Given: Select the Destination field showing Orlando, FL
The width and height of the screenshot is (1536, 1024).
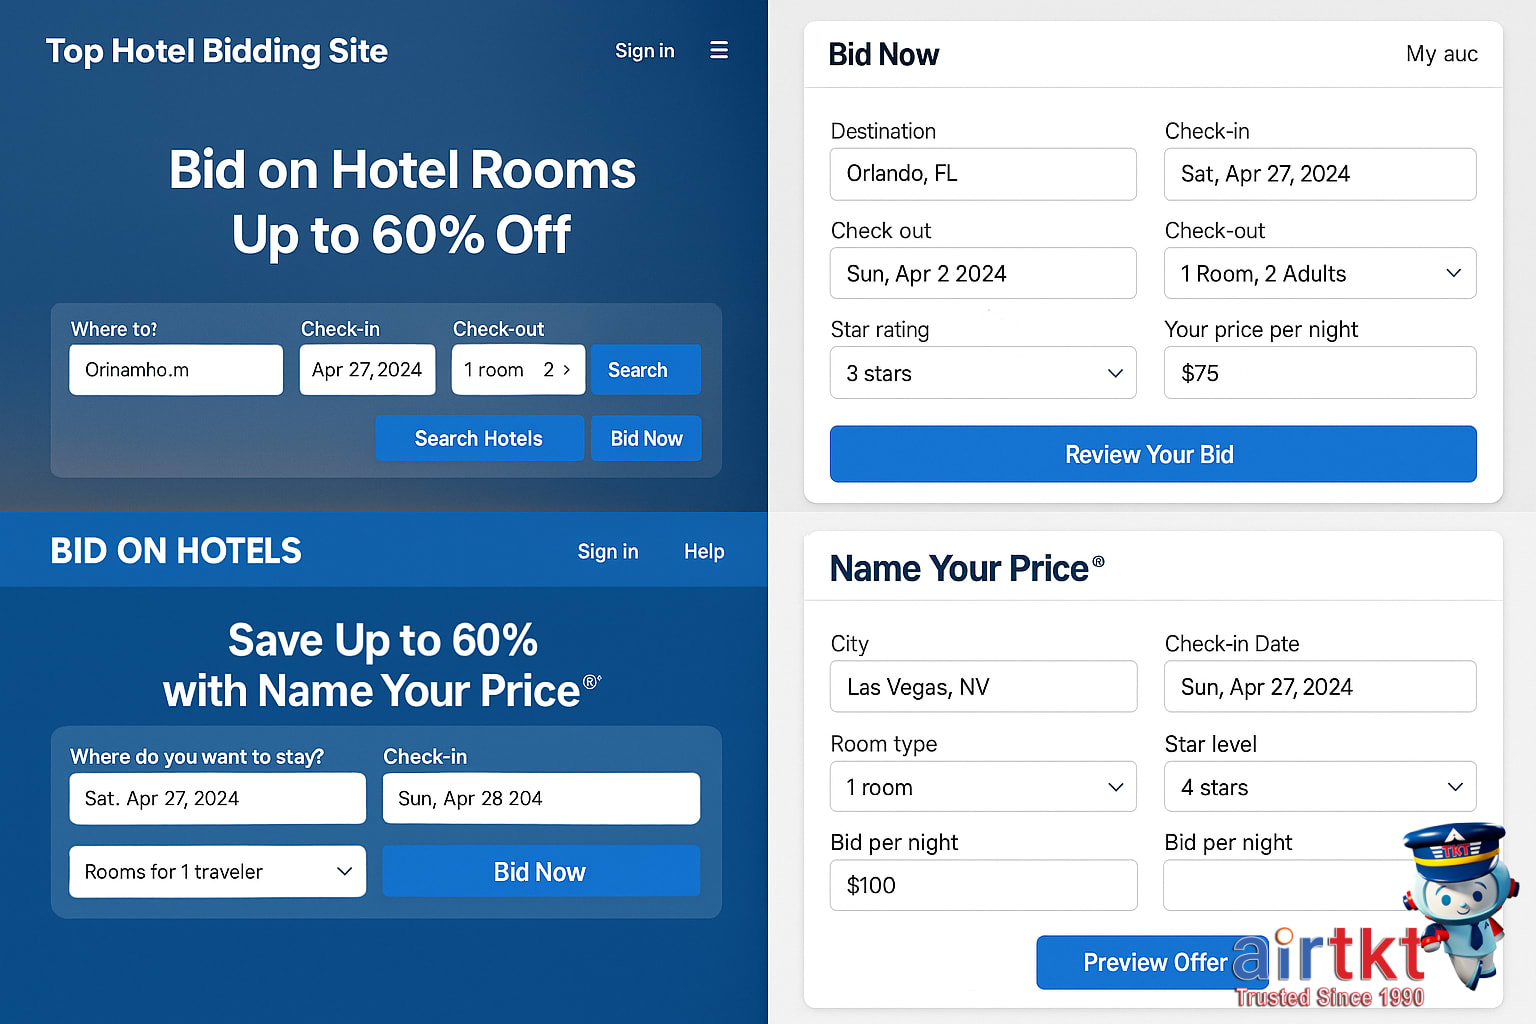Looking at the screenshot, I should (983, 174).
